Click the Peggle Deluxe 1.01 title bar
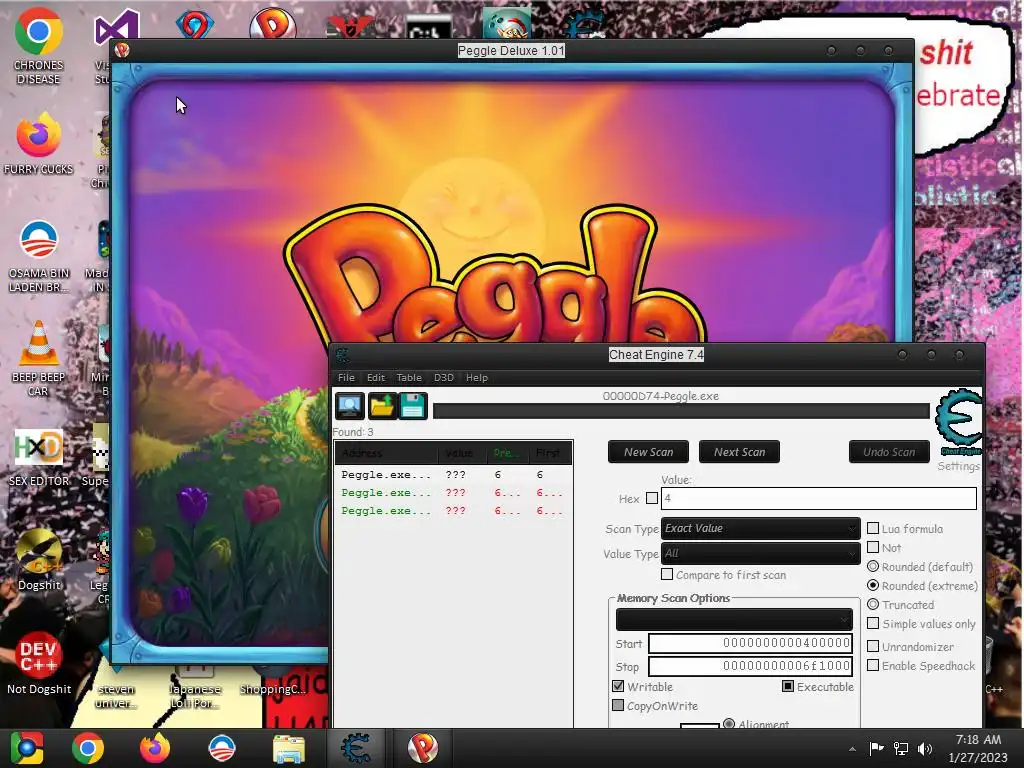The height and width of the screenshot is (768, 1024). pyautogui.click(x=511, y=50)
